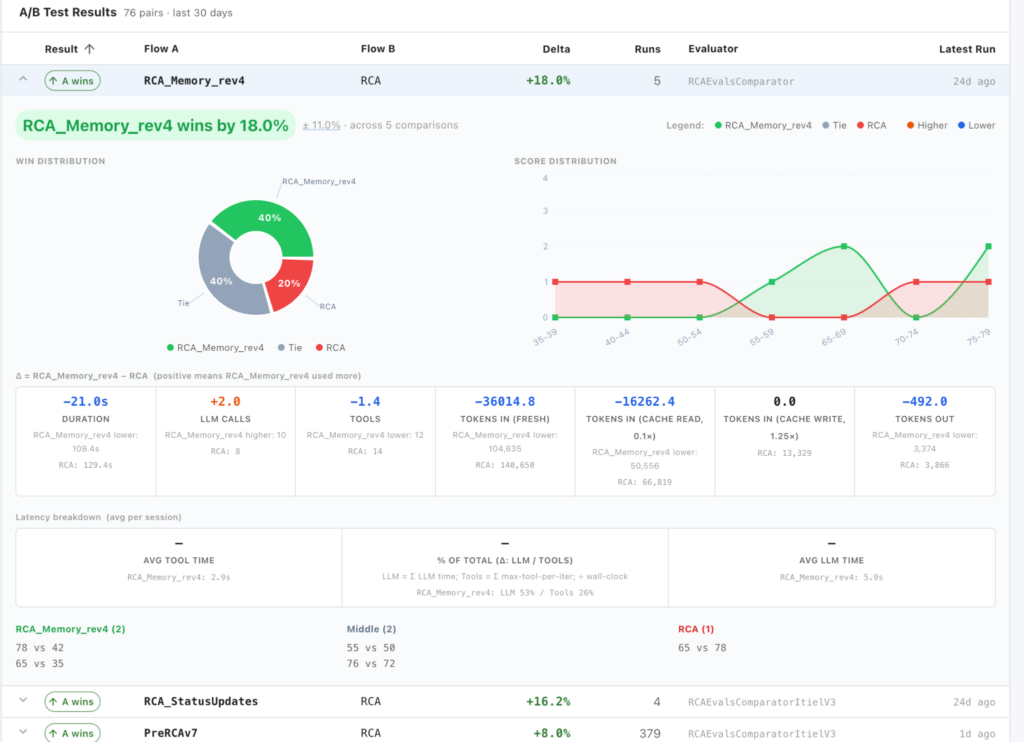Viewport: 1024px width, 742px height.
Task: Open the 76 vs 72 comparison
Action: pyautogui.click(x=371, y=664)
